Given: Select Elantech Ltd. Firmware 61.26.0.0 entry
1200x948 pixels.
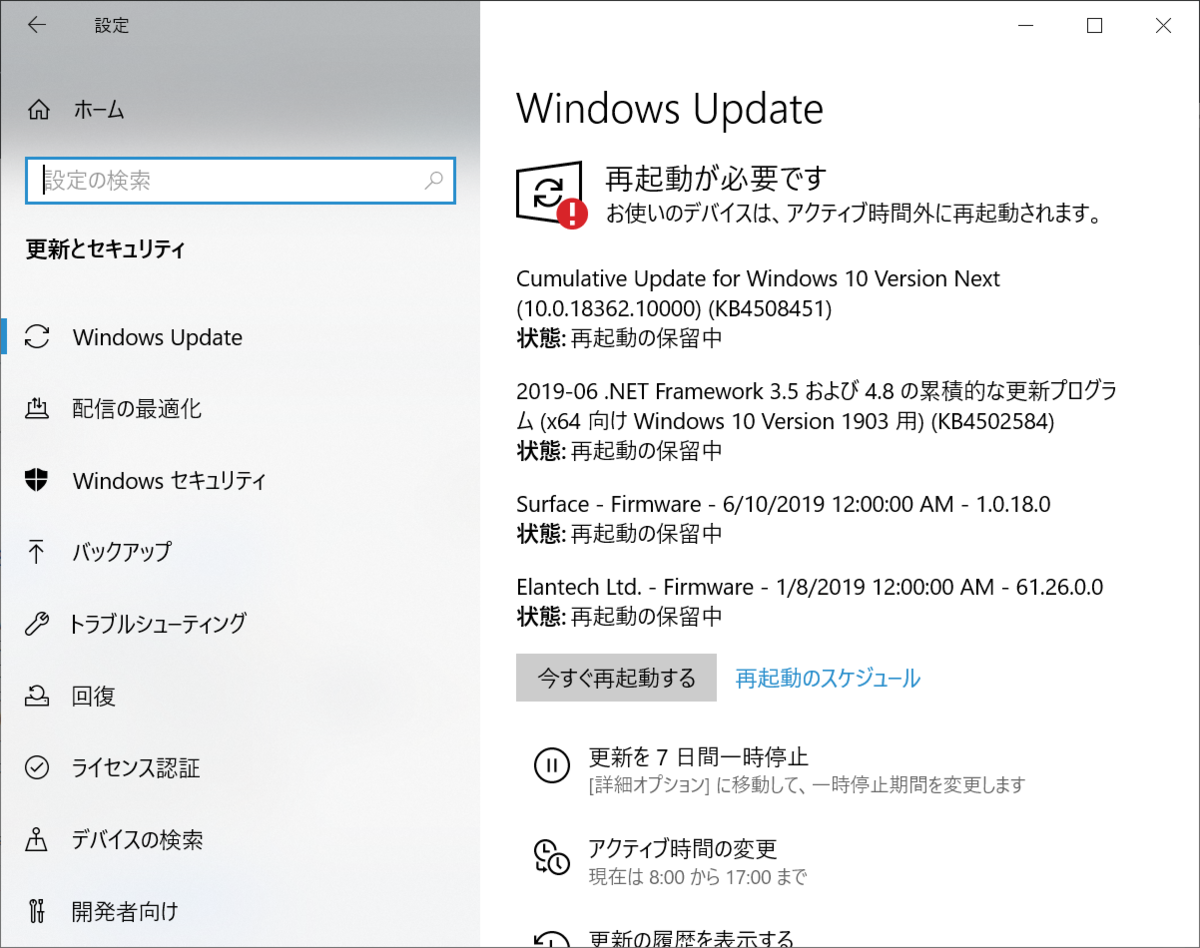Looking at the screenshot, I should [810, 587].
